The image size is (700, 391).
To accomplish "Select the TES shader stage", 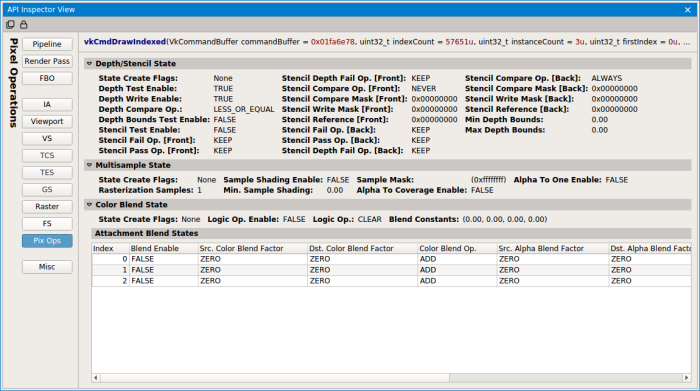I will click(x=47, y=172).
